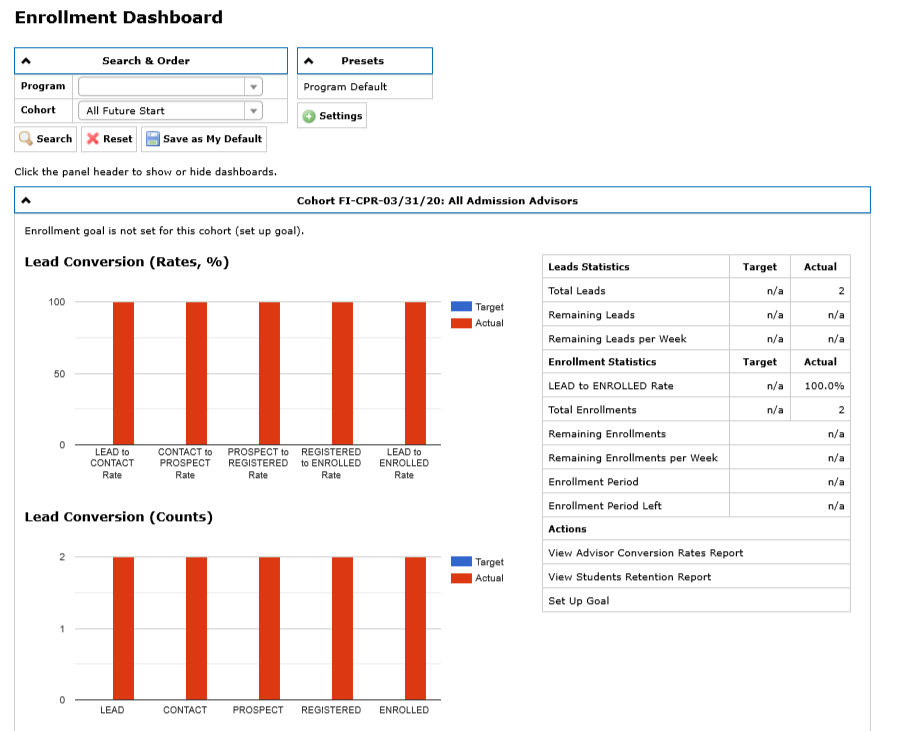Click the Leads Statistics header cell
The width and height of the screenshot is (913, 731).
(636, 266)
